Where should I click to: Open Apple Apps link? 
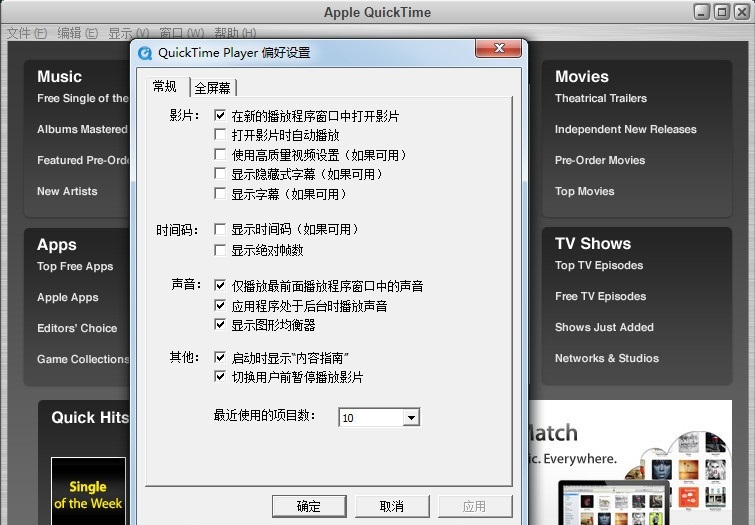point(67,297)
